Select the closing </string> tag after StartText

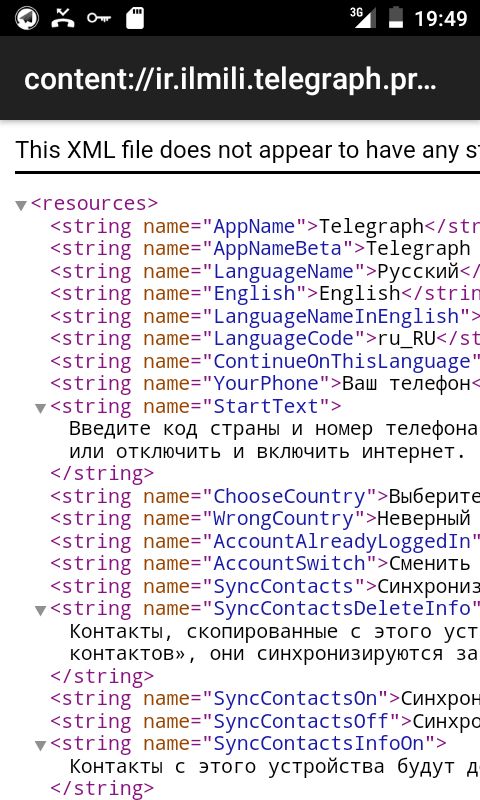point(102,473)
